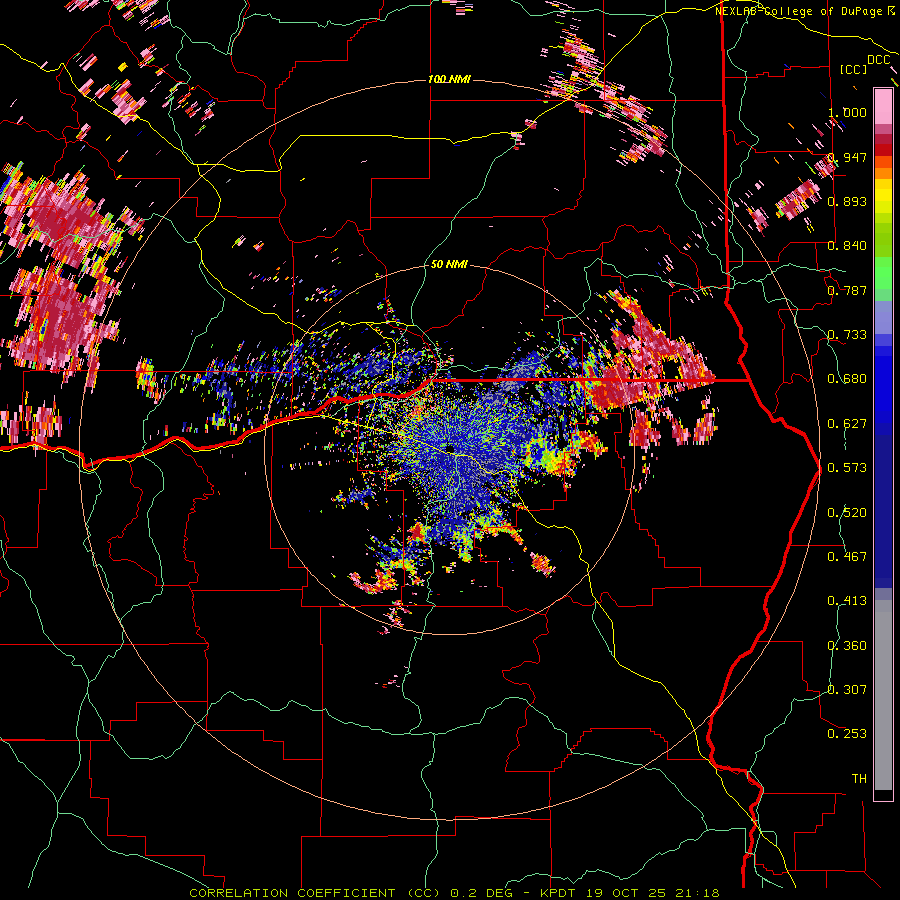This screenshot has width=900, height=900.
Task: Pick the light pink top color bar segment
Action: (883, 106)
